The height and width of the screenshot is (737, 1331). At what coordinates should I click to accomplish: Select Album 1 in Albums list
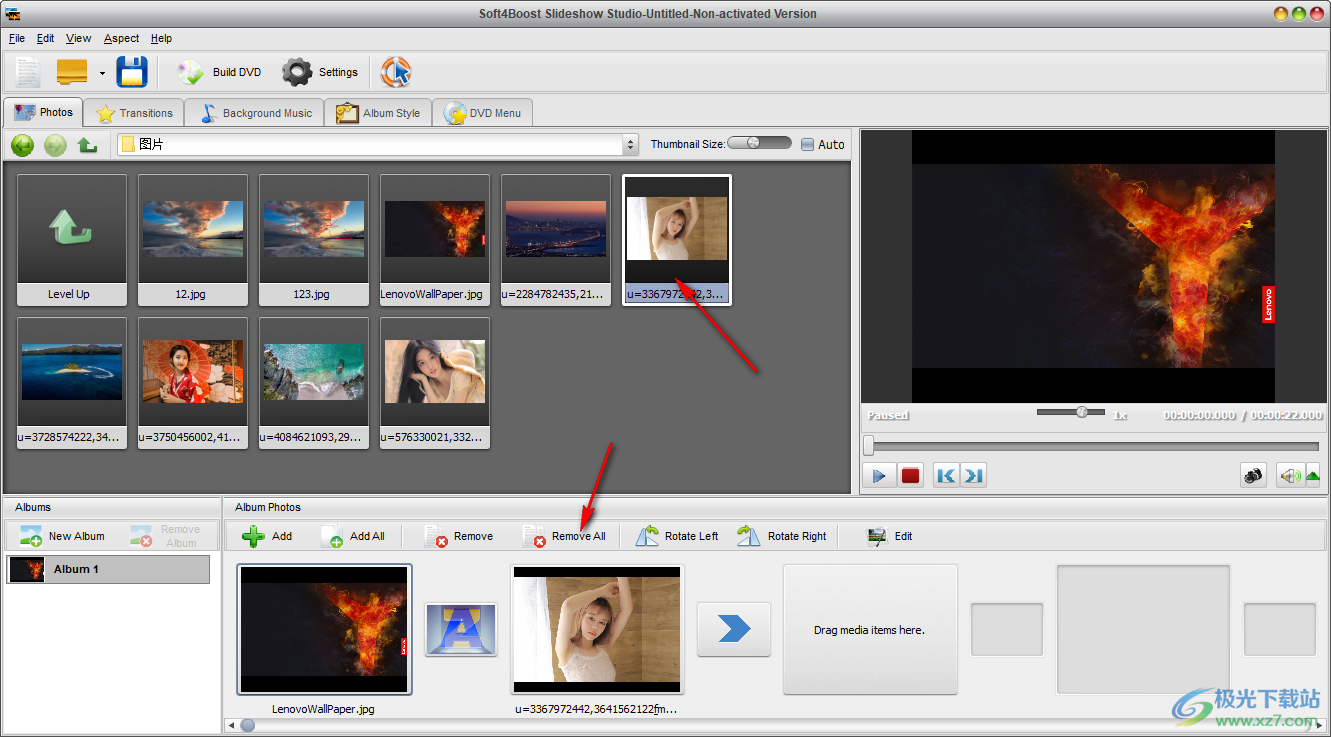click(x=108, y=569)
